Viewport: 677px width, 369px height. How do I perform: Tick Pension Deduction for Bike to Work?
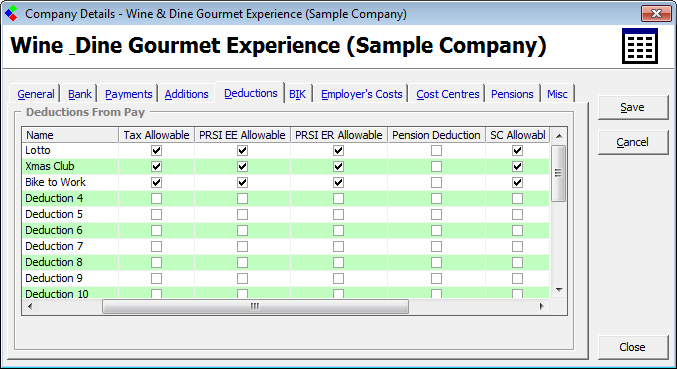click(x=437, y=182)
